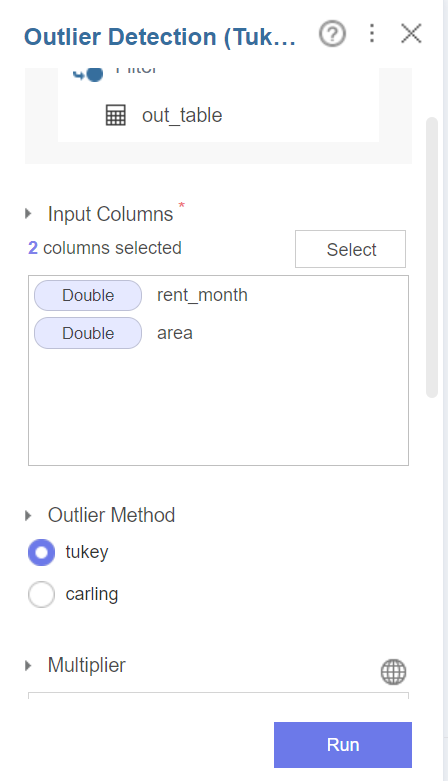The image size is (448, 781).
Task: Open the help question mark icon
Action: (x=332, y=34)
